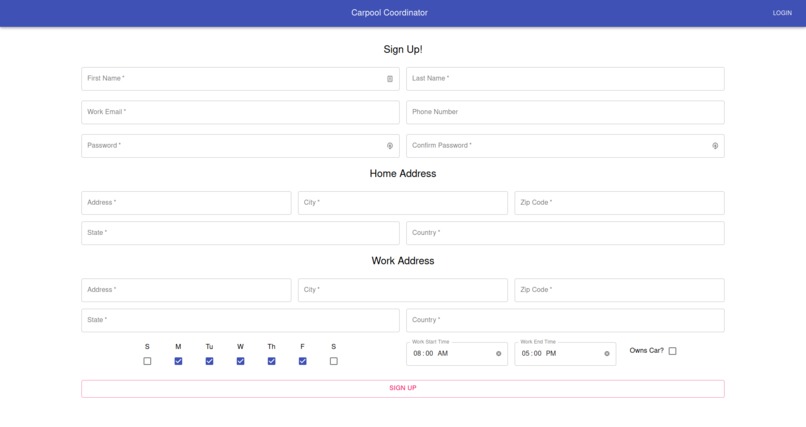806x427 pixels.
Task: Uncheck the Monday (M) checkbox
Action: (x=178, y=361)
